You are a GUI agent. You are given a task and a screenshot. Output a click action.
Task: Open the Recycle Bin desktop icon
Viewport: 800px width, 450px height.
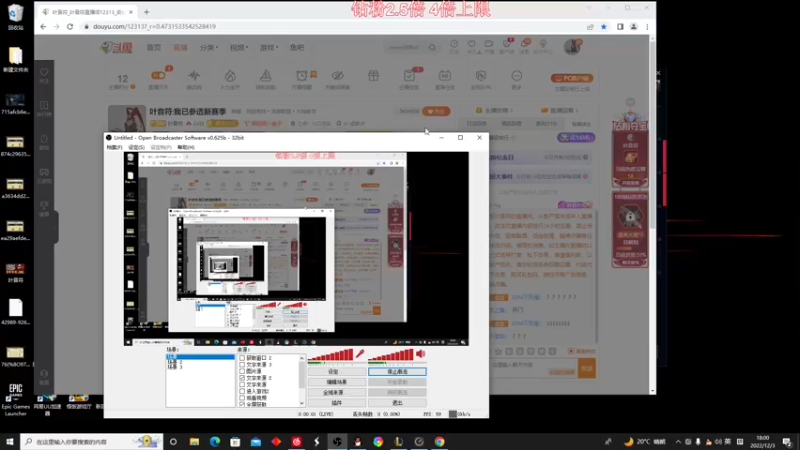point(15,17)
